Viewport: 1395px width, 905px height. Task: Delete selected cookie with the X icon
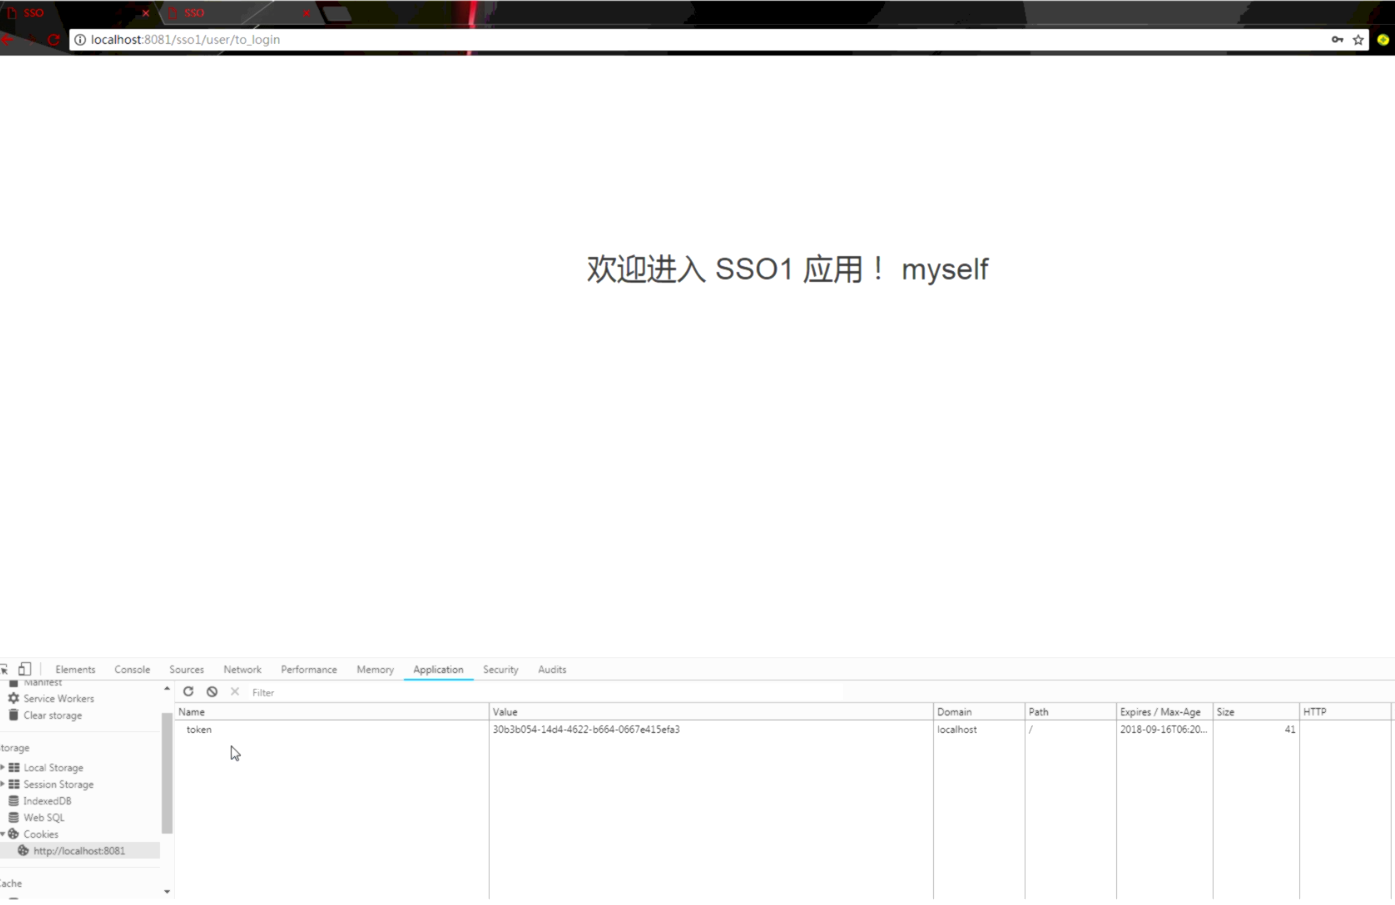(235, 691)
